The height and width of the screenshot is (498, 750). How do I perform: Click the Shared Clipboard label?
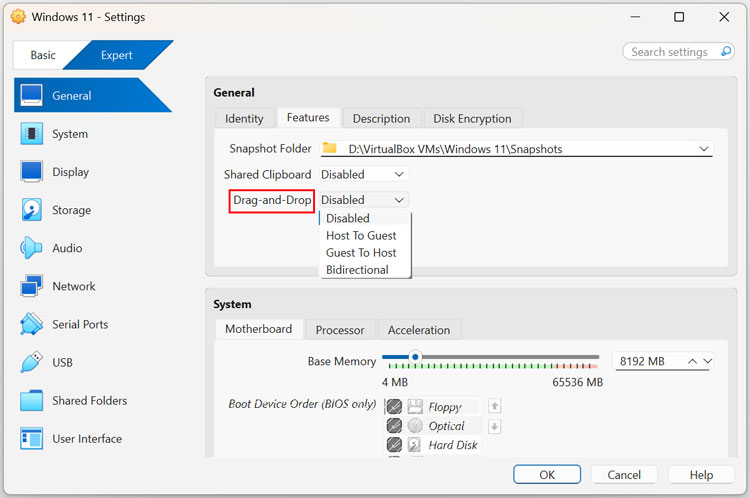267,175
